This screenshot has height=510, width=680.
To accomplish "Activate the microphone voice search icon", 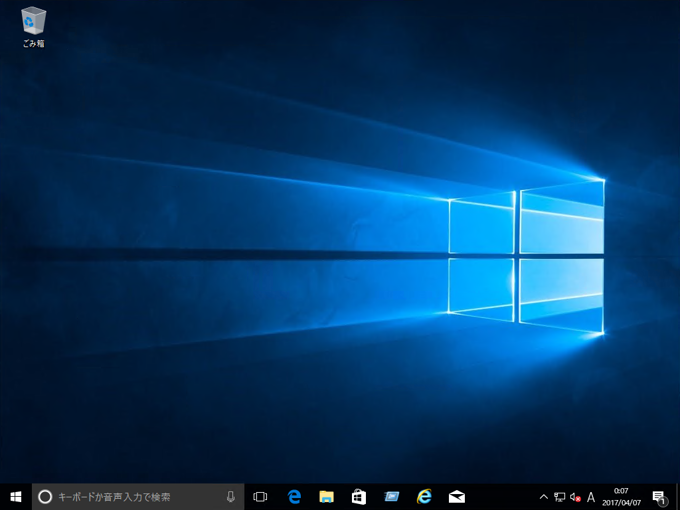I will point(231,497).
